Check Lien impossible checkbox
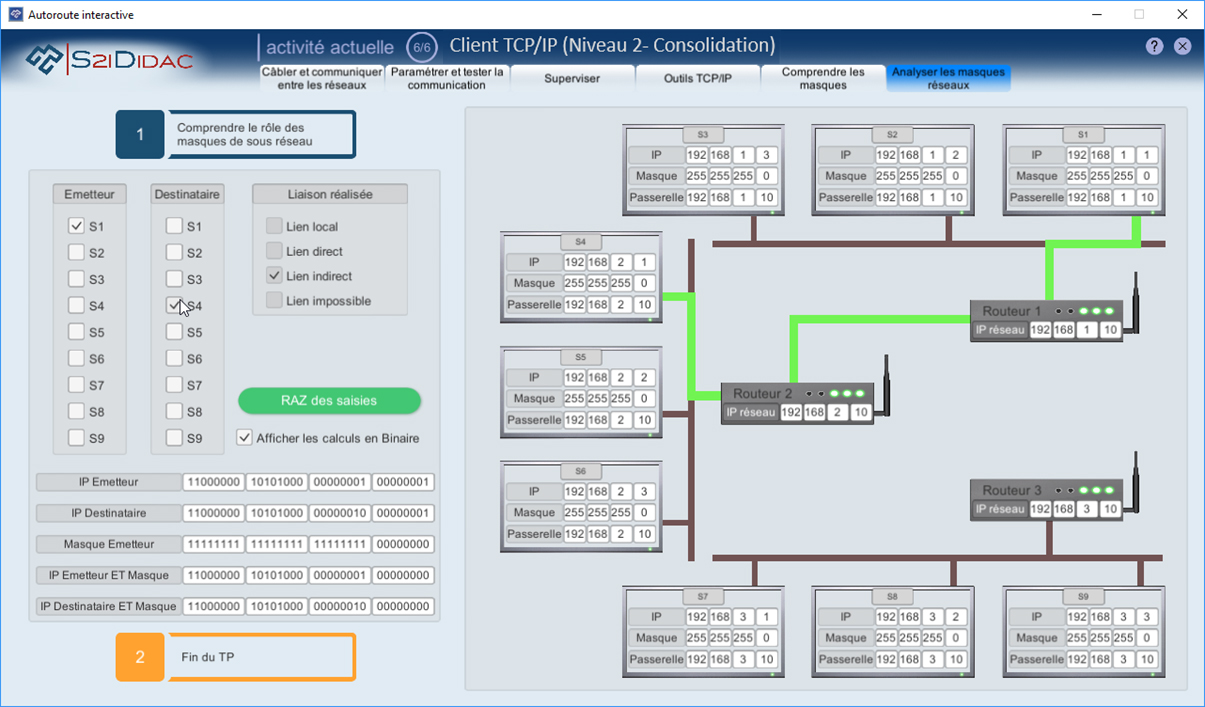Image resolution: width=1205 pixels, height=707 pixels. [x=274, y=300]
